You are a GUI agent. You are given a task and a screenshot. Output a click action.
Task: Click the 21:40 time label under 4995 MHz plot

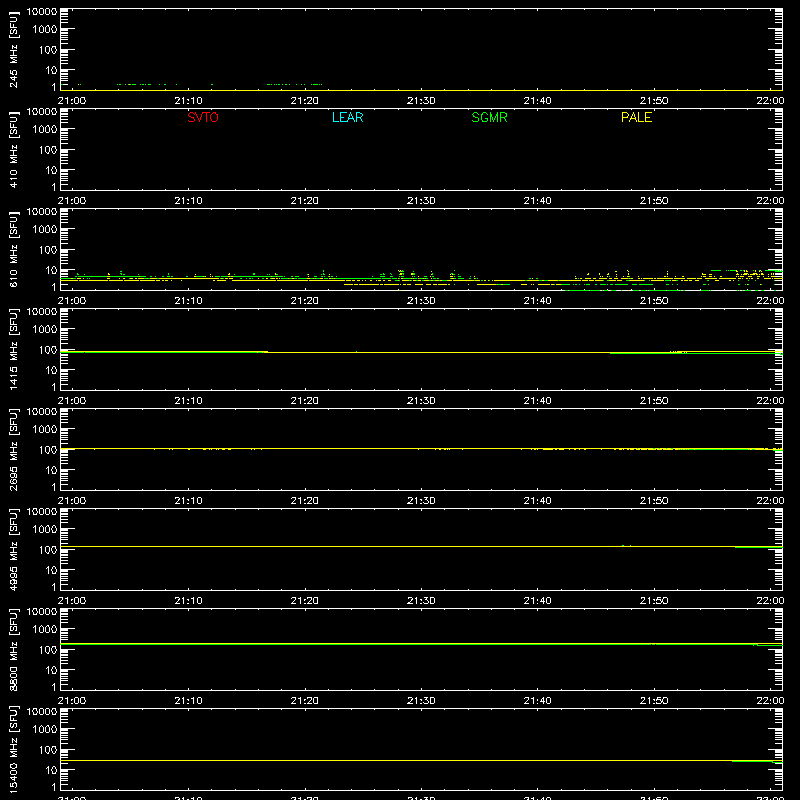[x=537, y=601]
